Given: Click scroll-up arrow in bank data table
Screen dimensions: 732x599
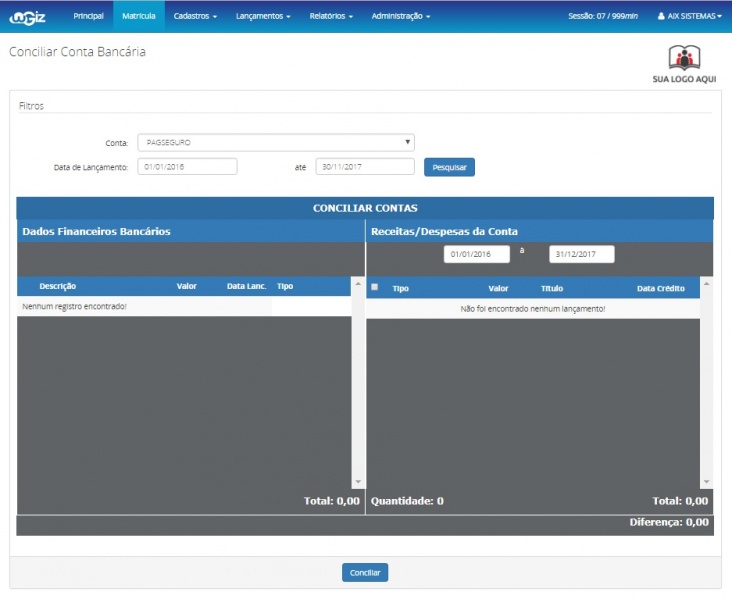Looking at the screenshot, I should click(358, 285).
